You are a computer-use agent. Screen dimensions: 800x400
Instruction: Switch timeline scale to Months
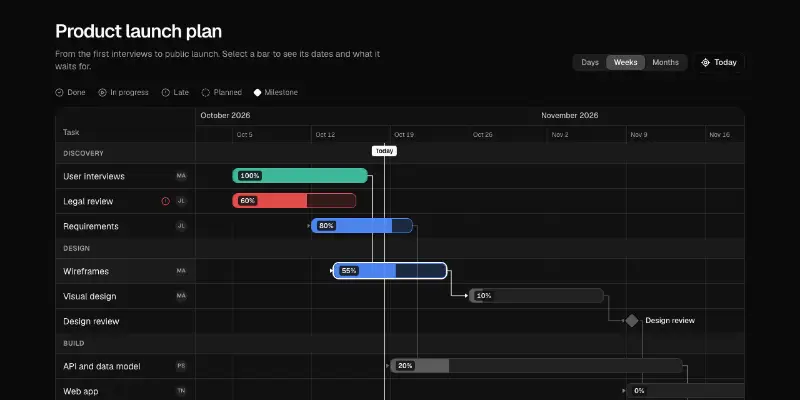[x=665, y=62]
